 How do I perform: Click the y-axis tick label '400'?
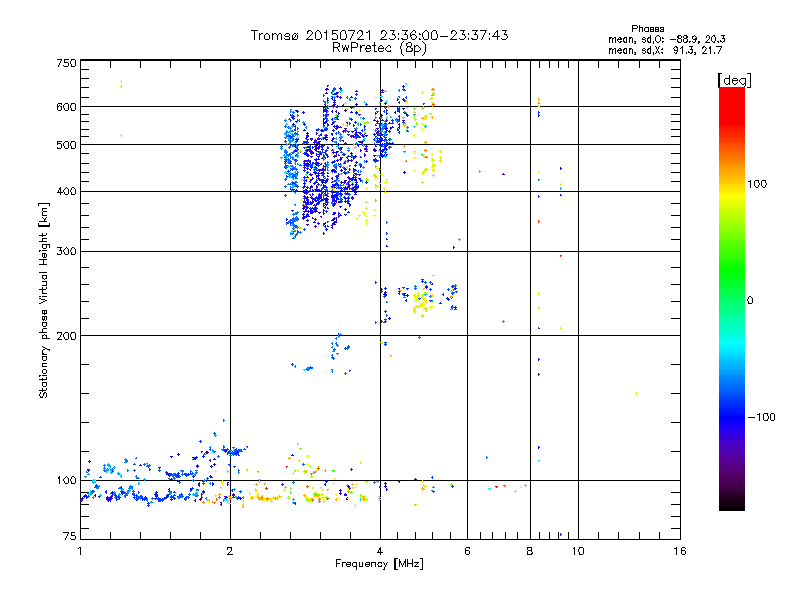tap(67, 191)
